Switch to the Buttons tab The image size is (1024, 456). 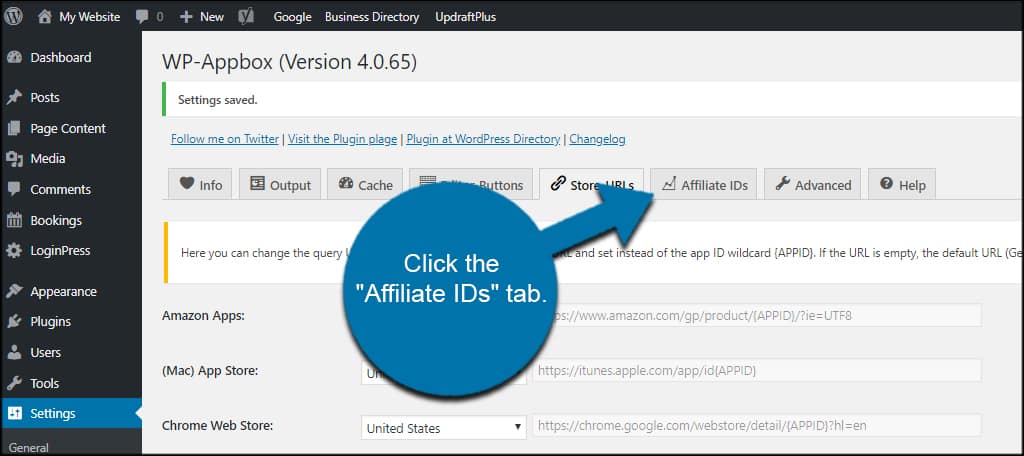[x=471, y=184]
